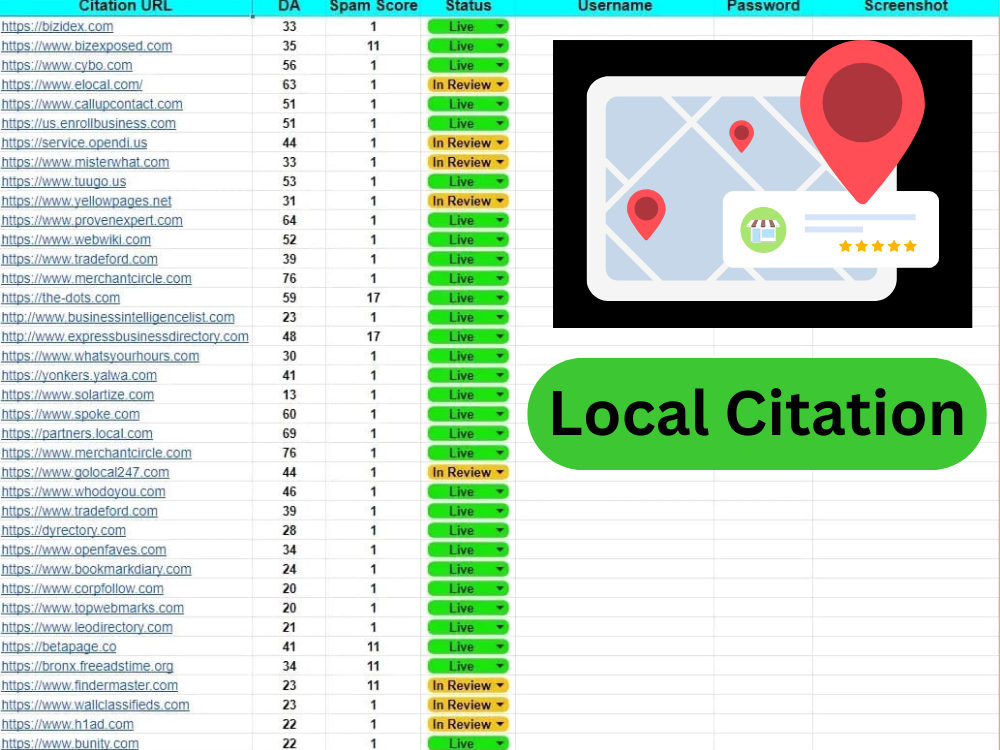Open the golocal247.com link
1000x750 pixels.
click(85, 473)
